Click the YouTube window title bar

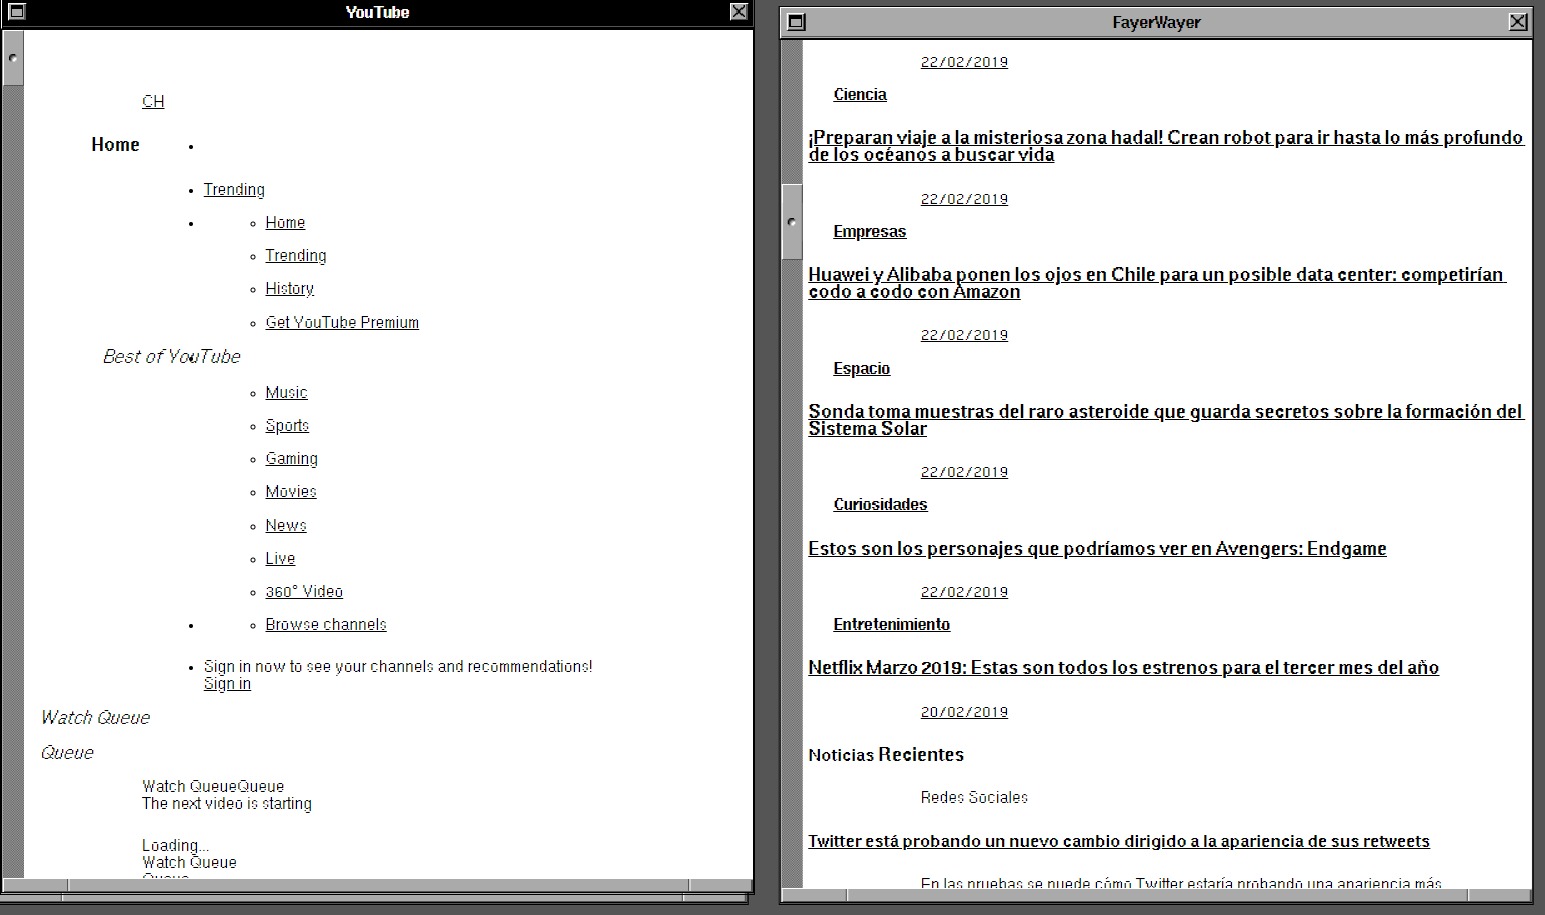pos(377,12)
